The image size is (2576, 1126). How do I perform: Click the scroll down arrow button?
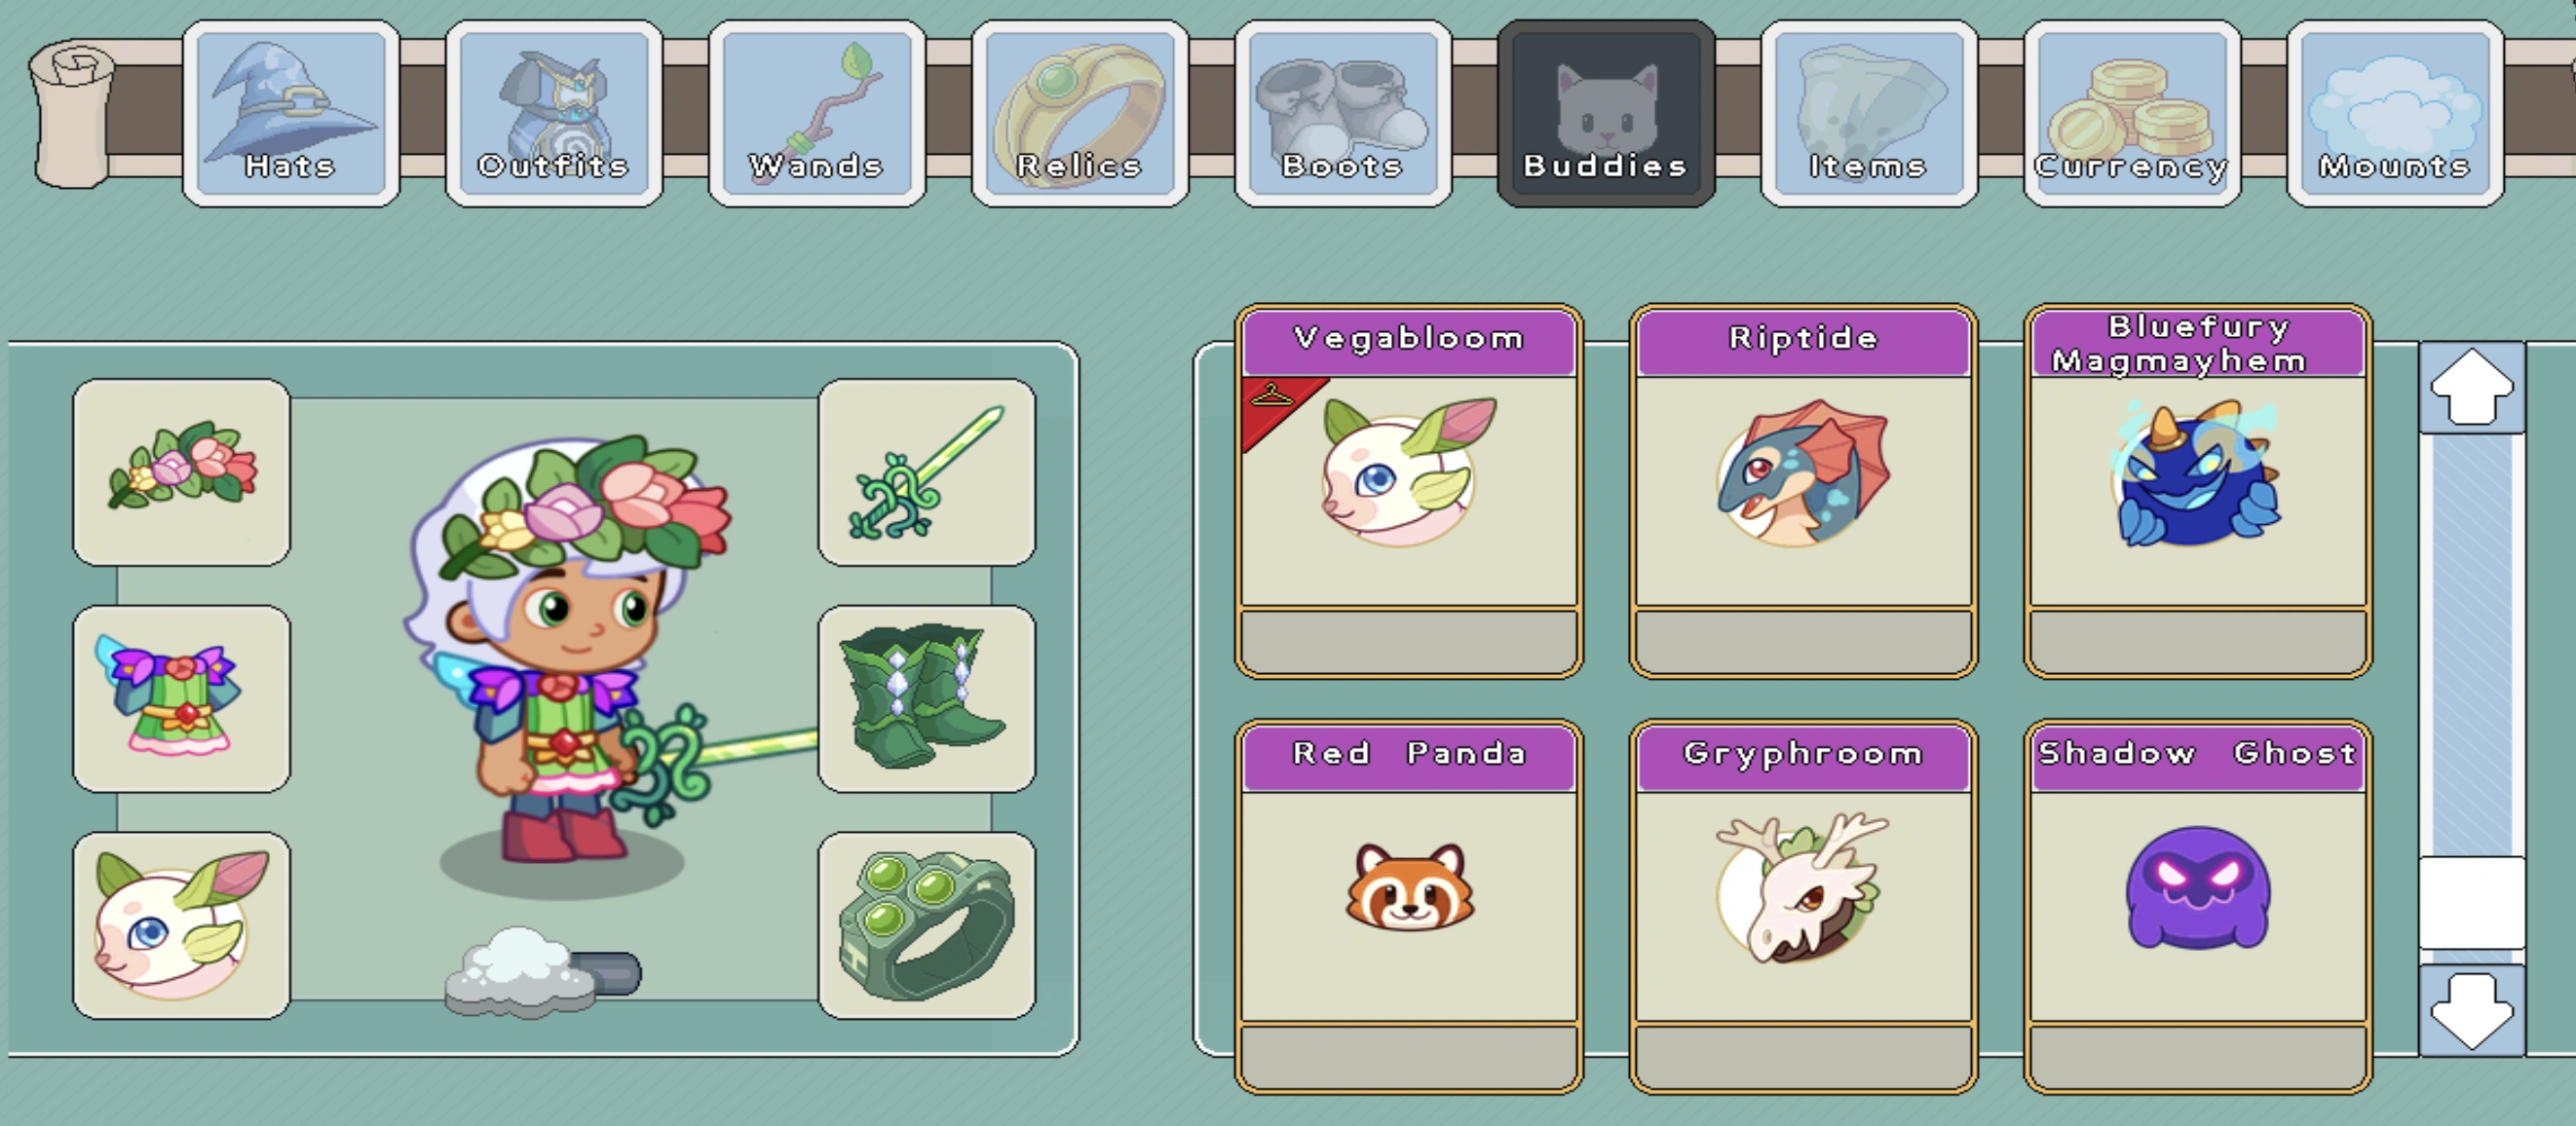(x=2472, y=1010)
